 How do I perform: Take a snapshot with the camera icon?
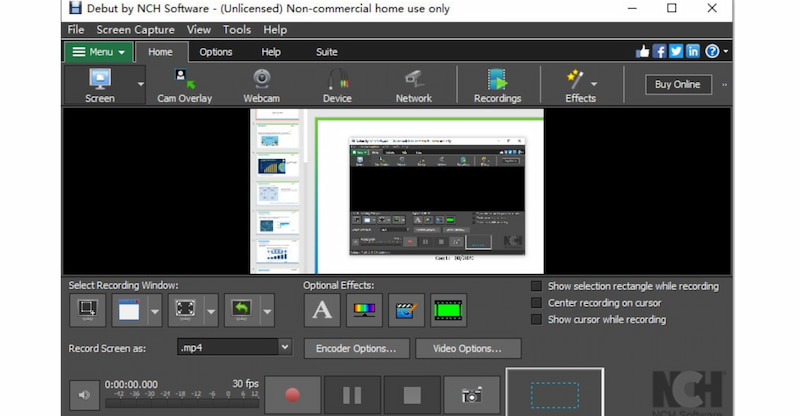coord(471,394)
